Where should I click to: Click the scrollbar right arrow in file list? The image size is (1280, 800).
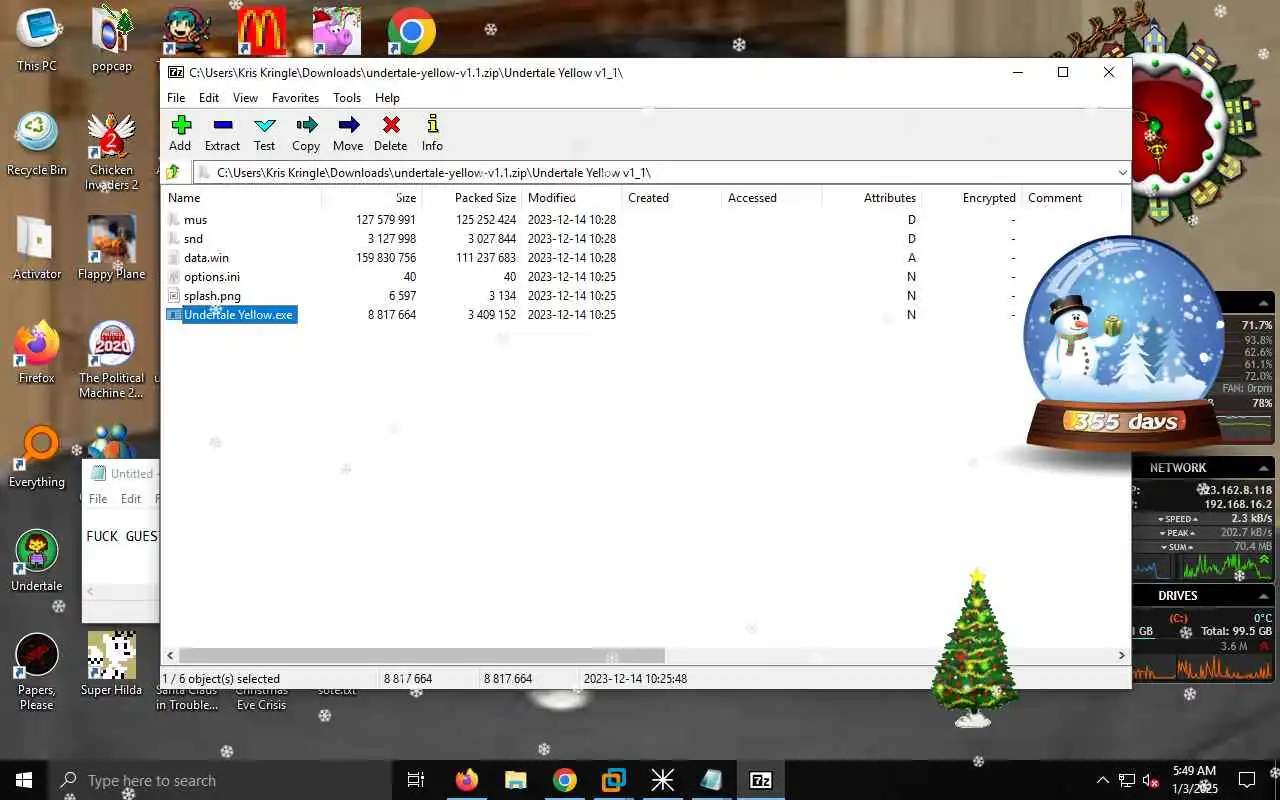pyautogui.click(x=1121, y=656)
